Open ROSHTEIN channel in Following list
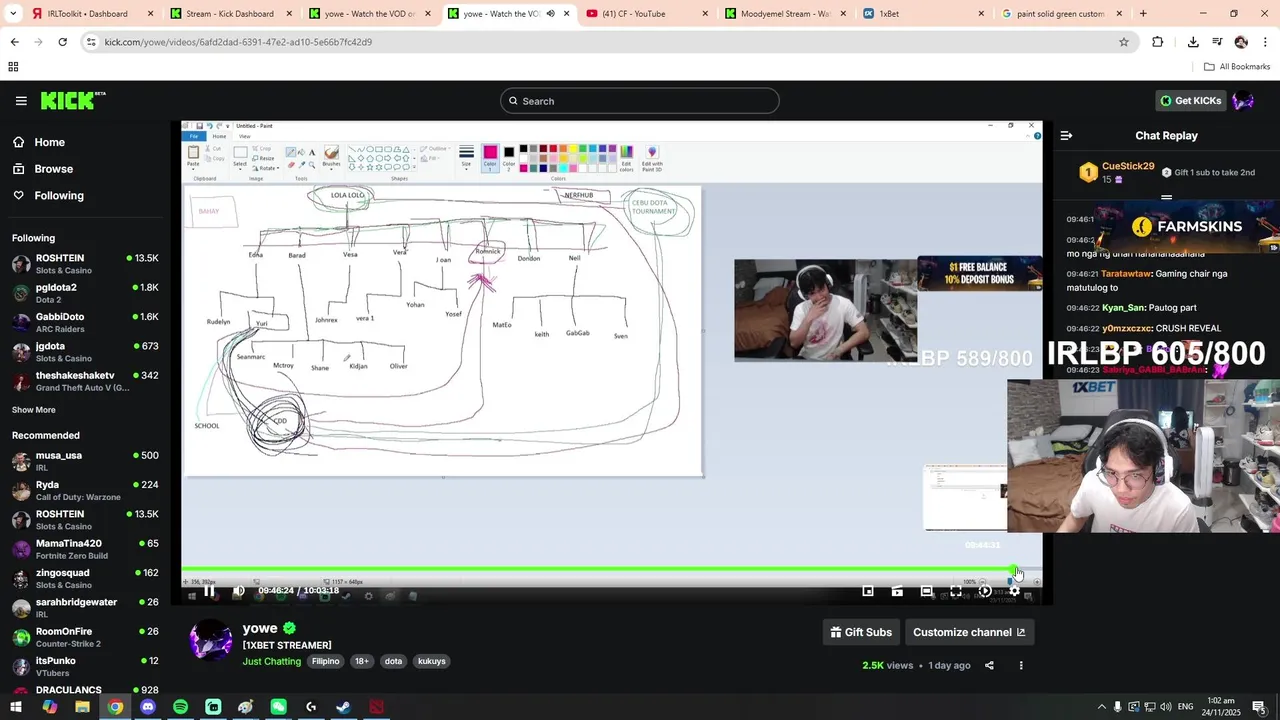Screen dimensions: 1280x720 tap(85, 264)
